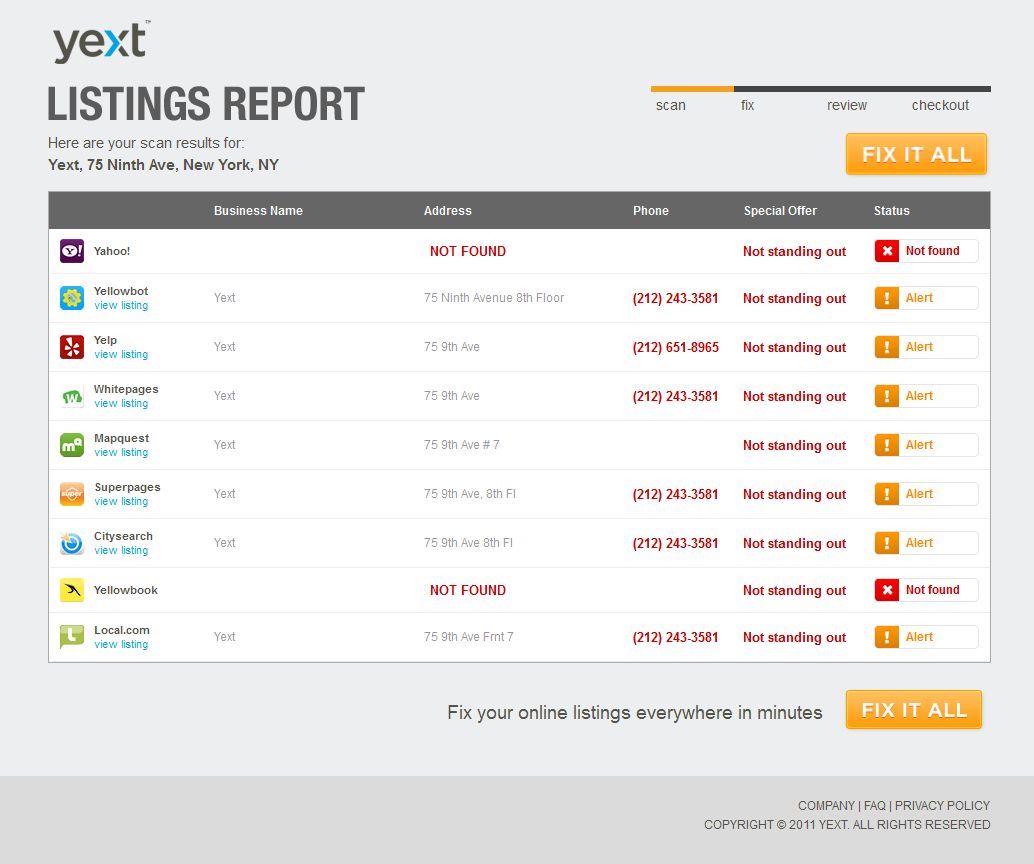
Task: Open the COMPANY footer link
Action: tap(826, 806)
